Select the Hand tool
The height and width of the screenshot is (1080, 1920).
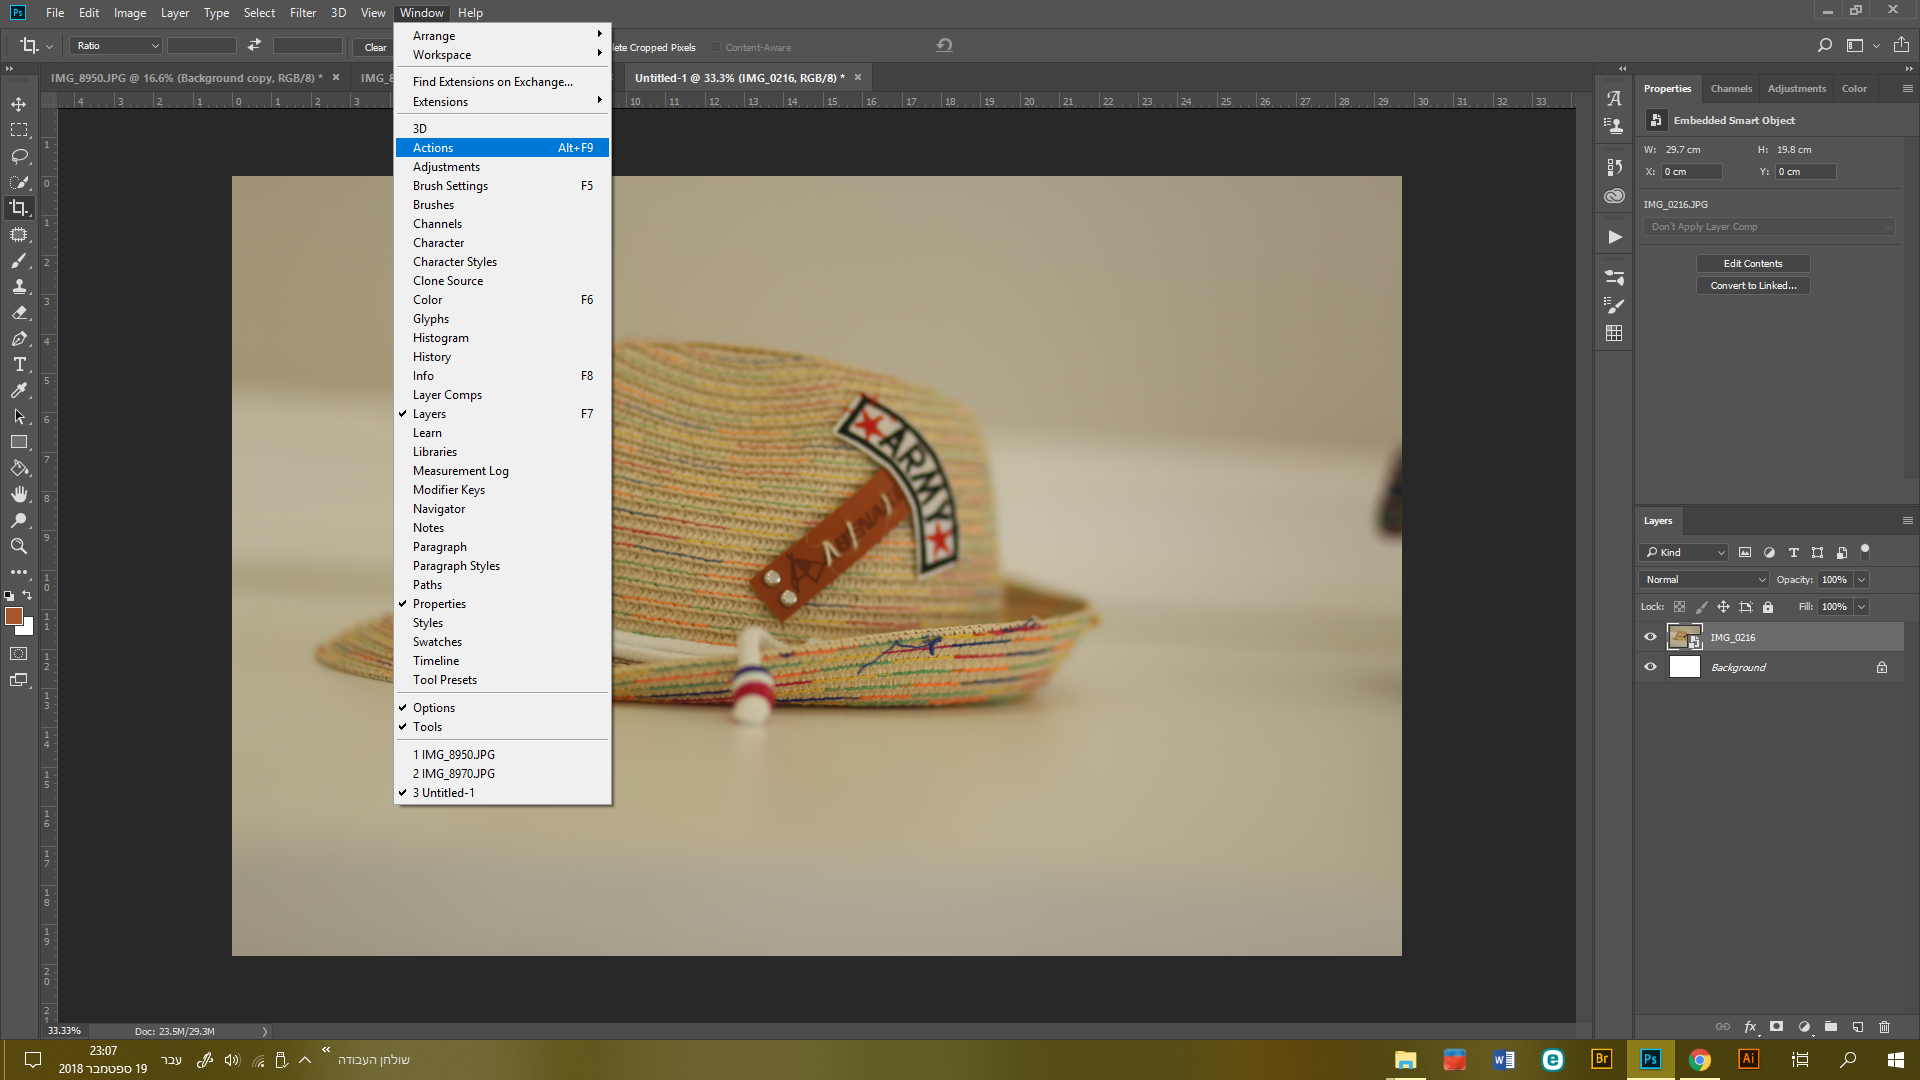(x=19, y=494)
